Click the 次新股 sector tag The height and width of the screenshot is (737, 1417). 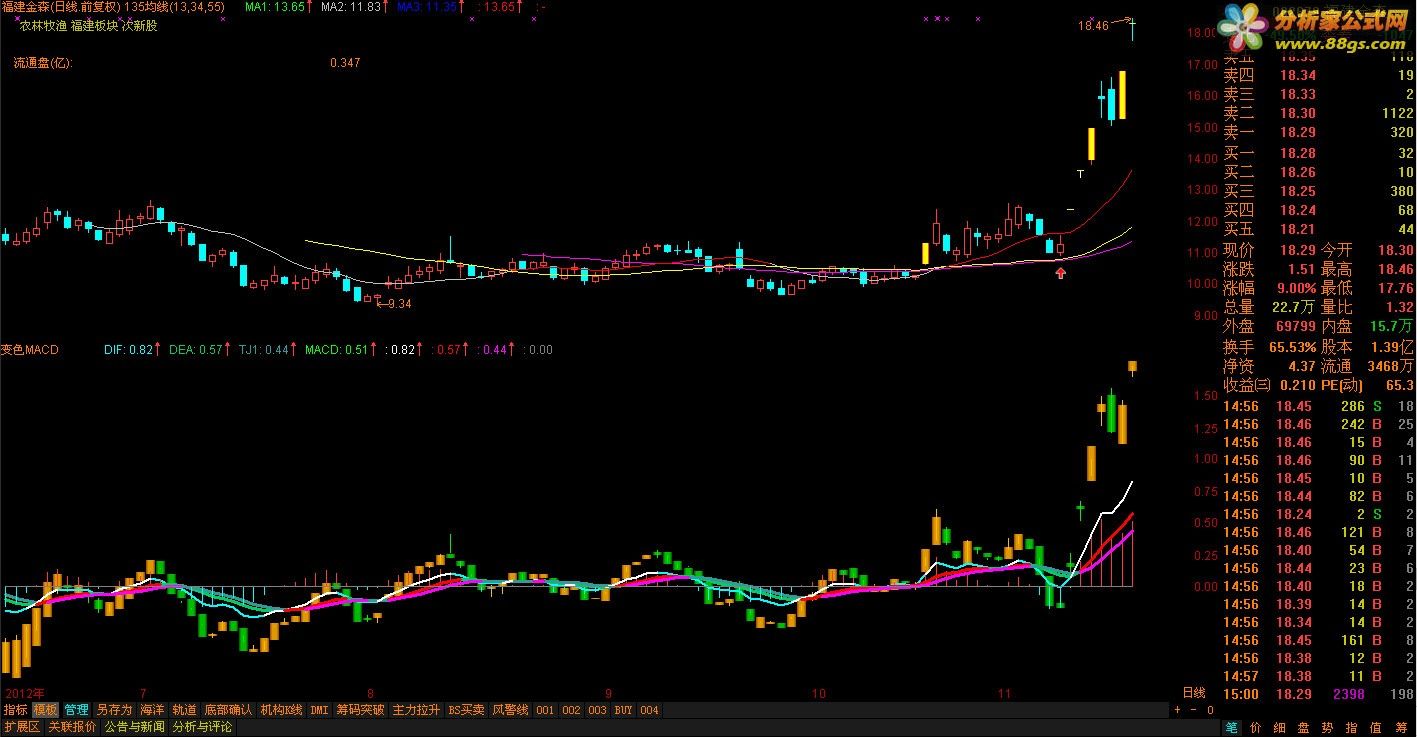click(140, 26)
